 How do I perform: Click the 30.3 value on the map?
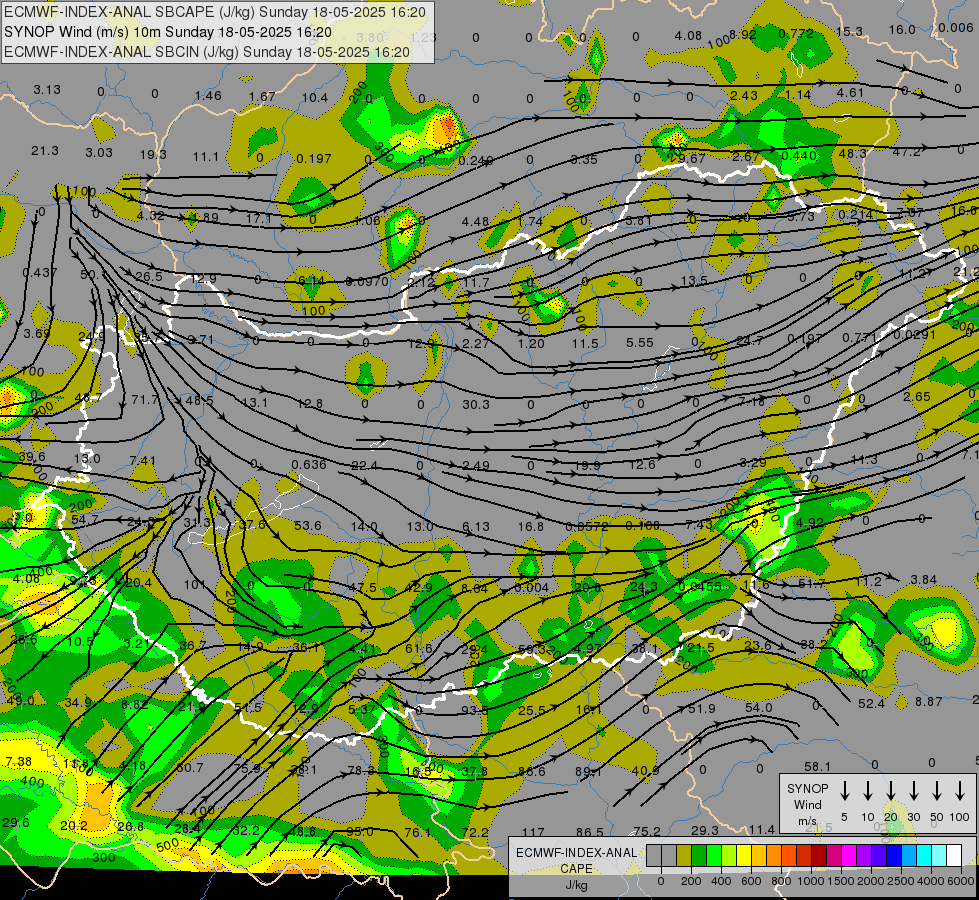476,405
